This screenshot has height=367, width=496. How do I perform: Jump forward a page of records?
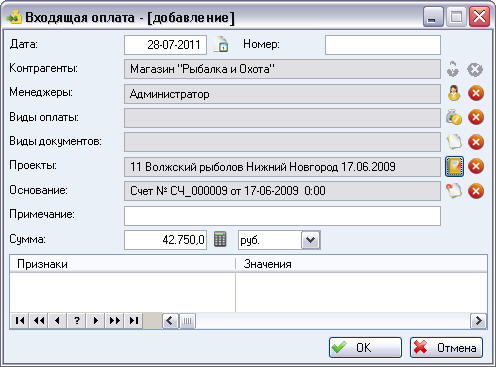(x=115, y=321)
